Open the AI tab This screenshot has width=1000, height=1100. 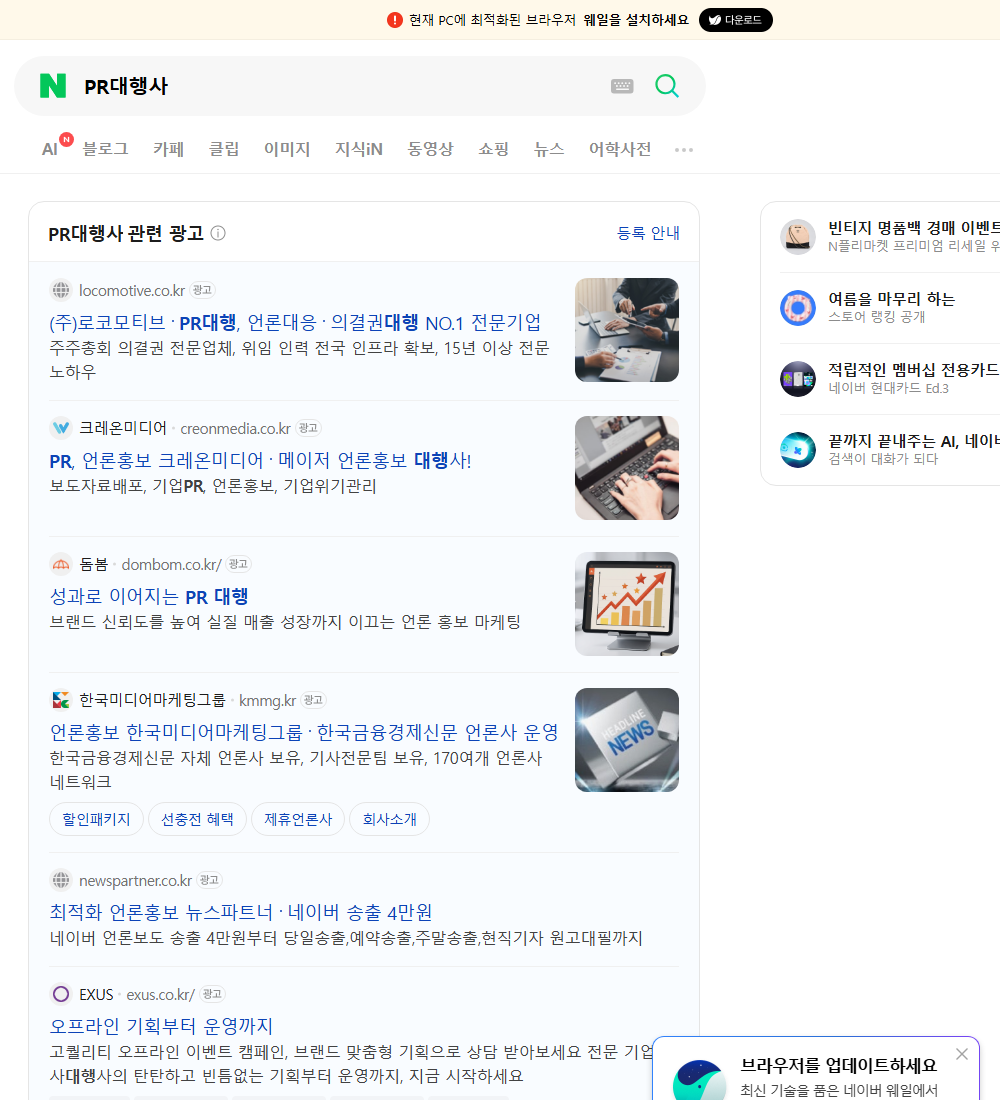[x=50, y=149]
